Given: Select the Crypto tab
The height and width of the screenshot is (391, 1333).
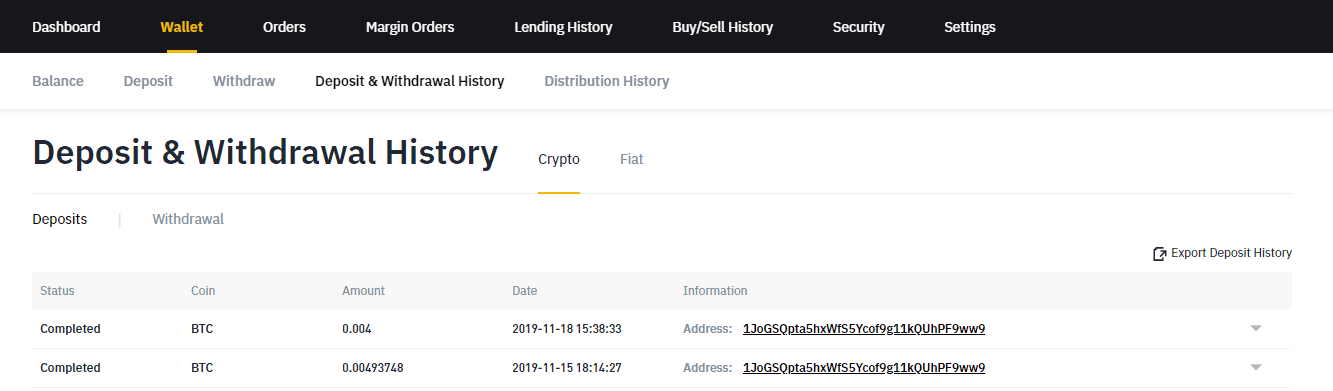Looking at the screenshot, I should click(x=559, y=159).
